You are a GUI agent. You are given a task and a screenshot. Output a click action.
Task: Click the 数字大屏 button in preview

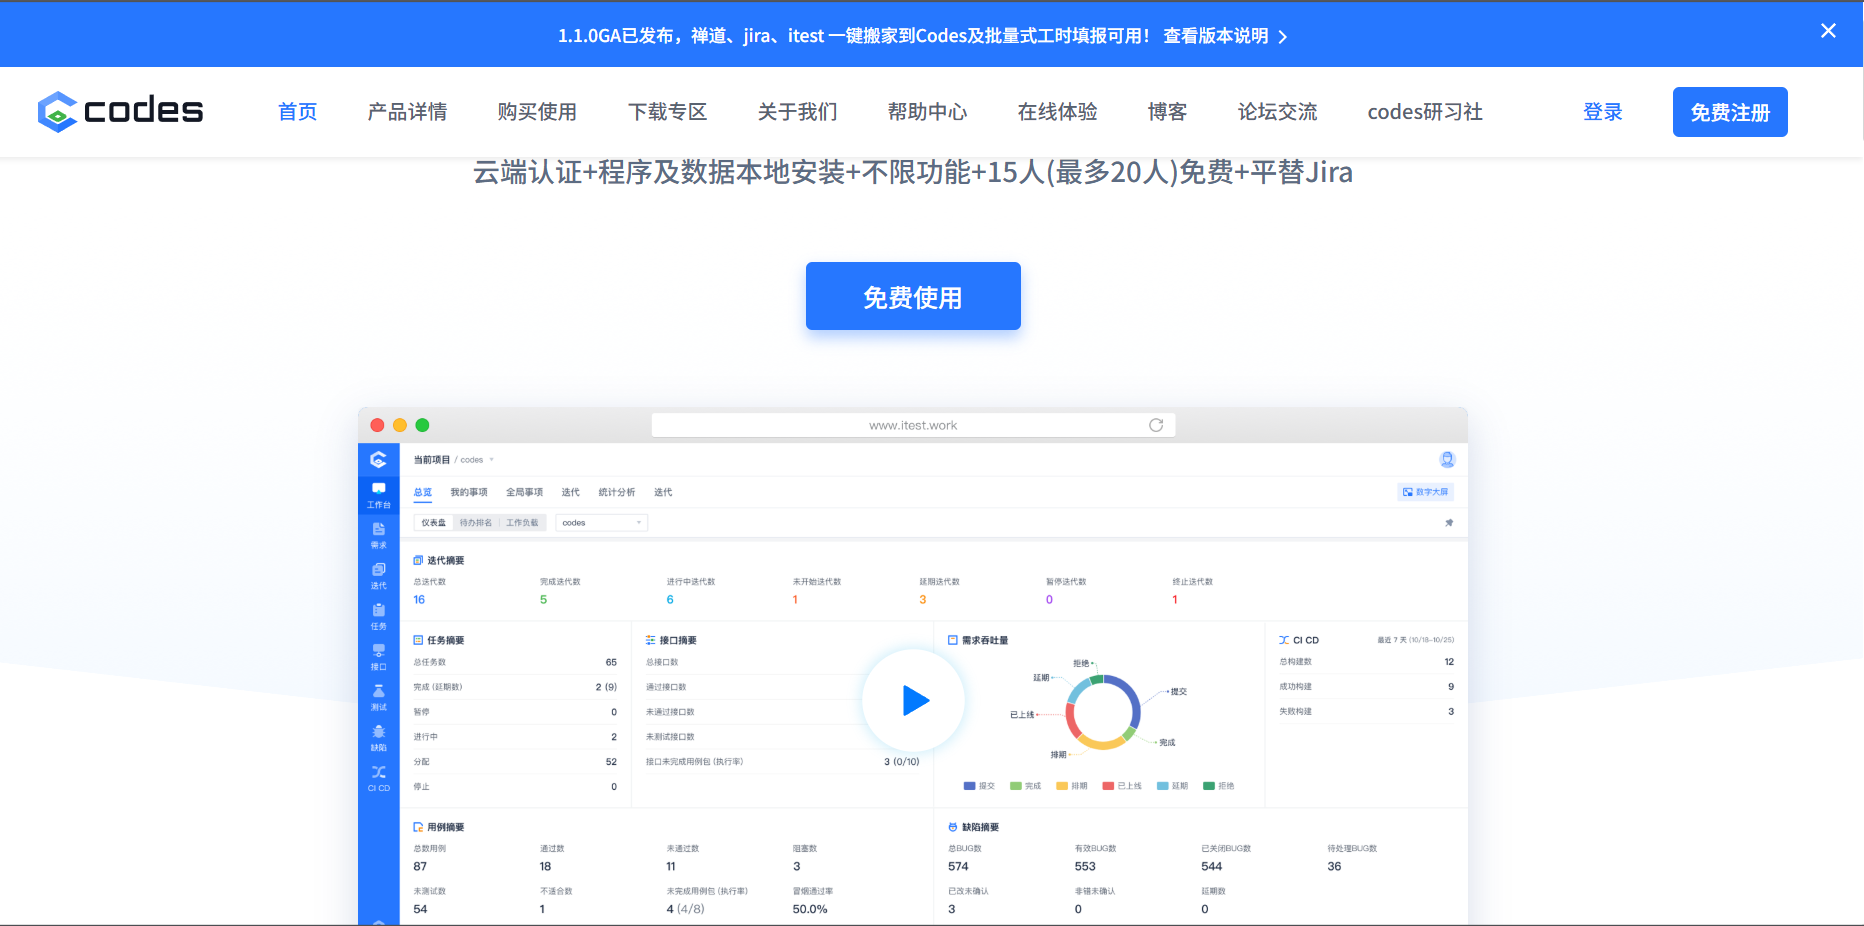click(x=1425, y=492)
